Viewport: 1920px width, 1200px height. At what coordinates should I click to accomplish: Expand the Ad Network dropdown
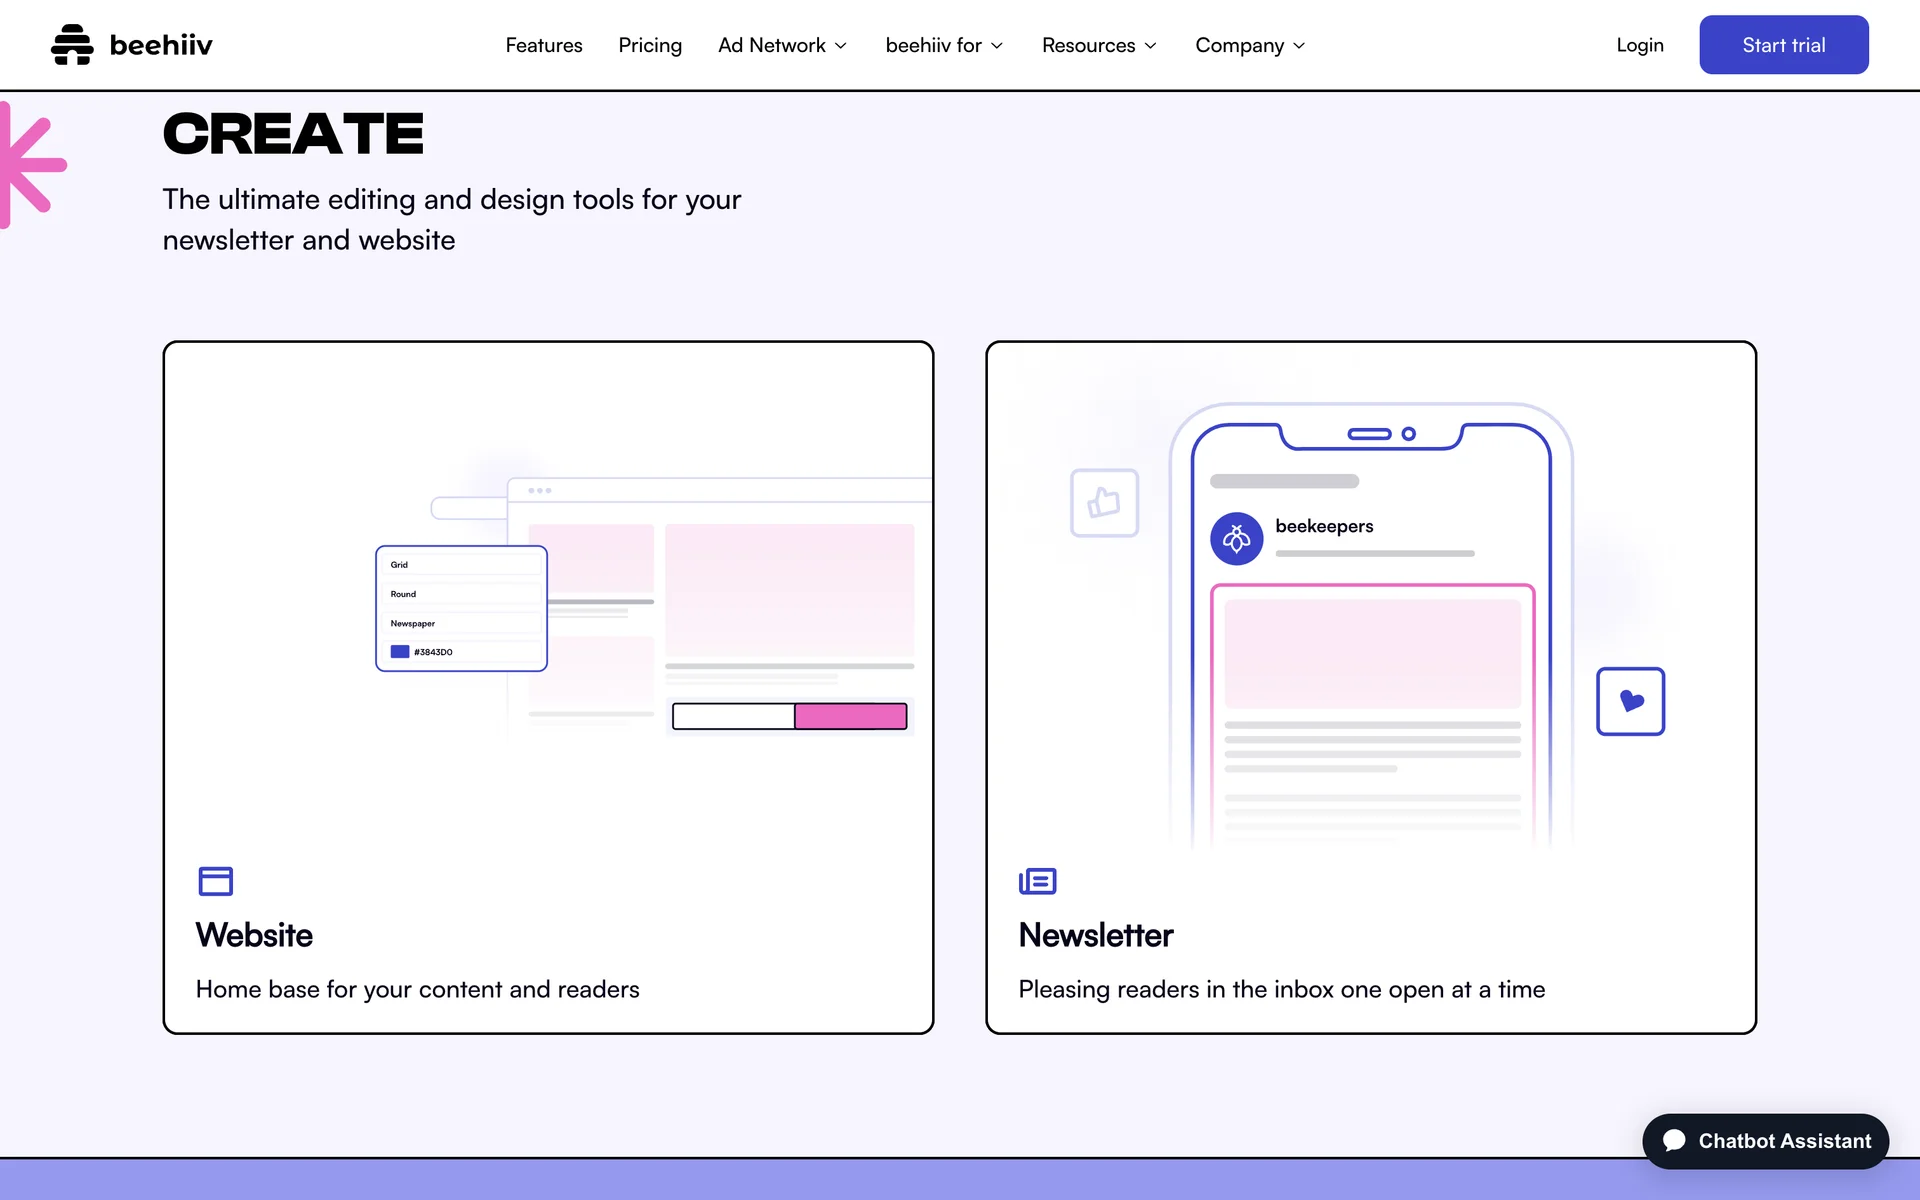(x=782, y=45)
